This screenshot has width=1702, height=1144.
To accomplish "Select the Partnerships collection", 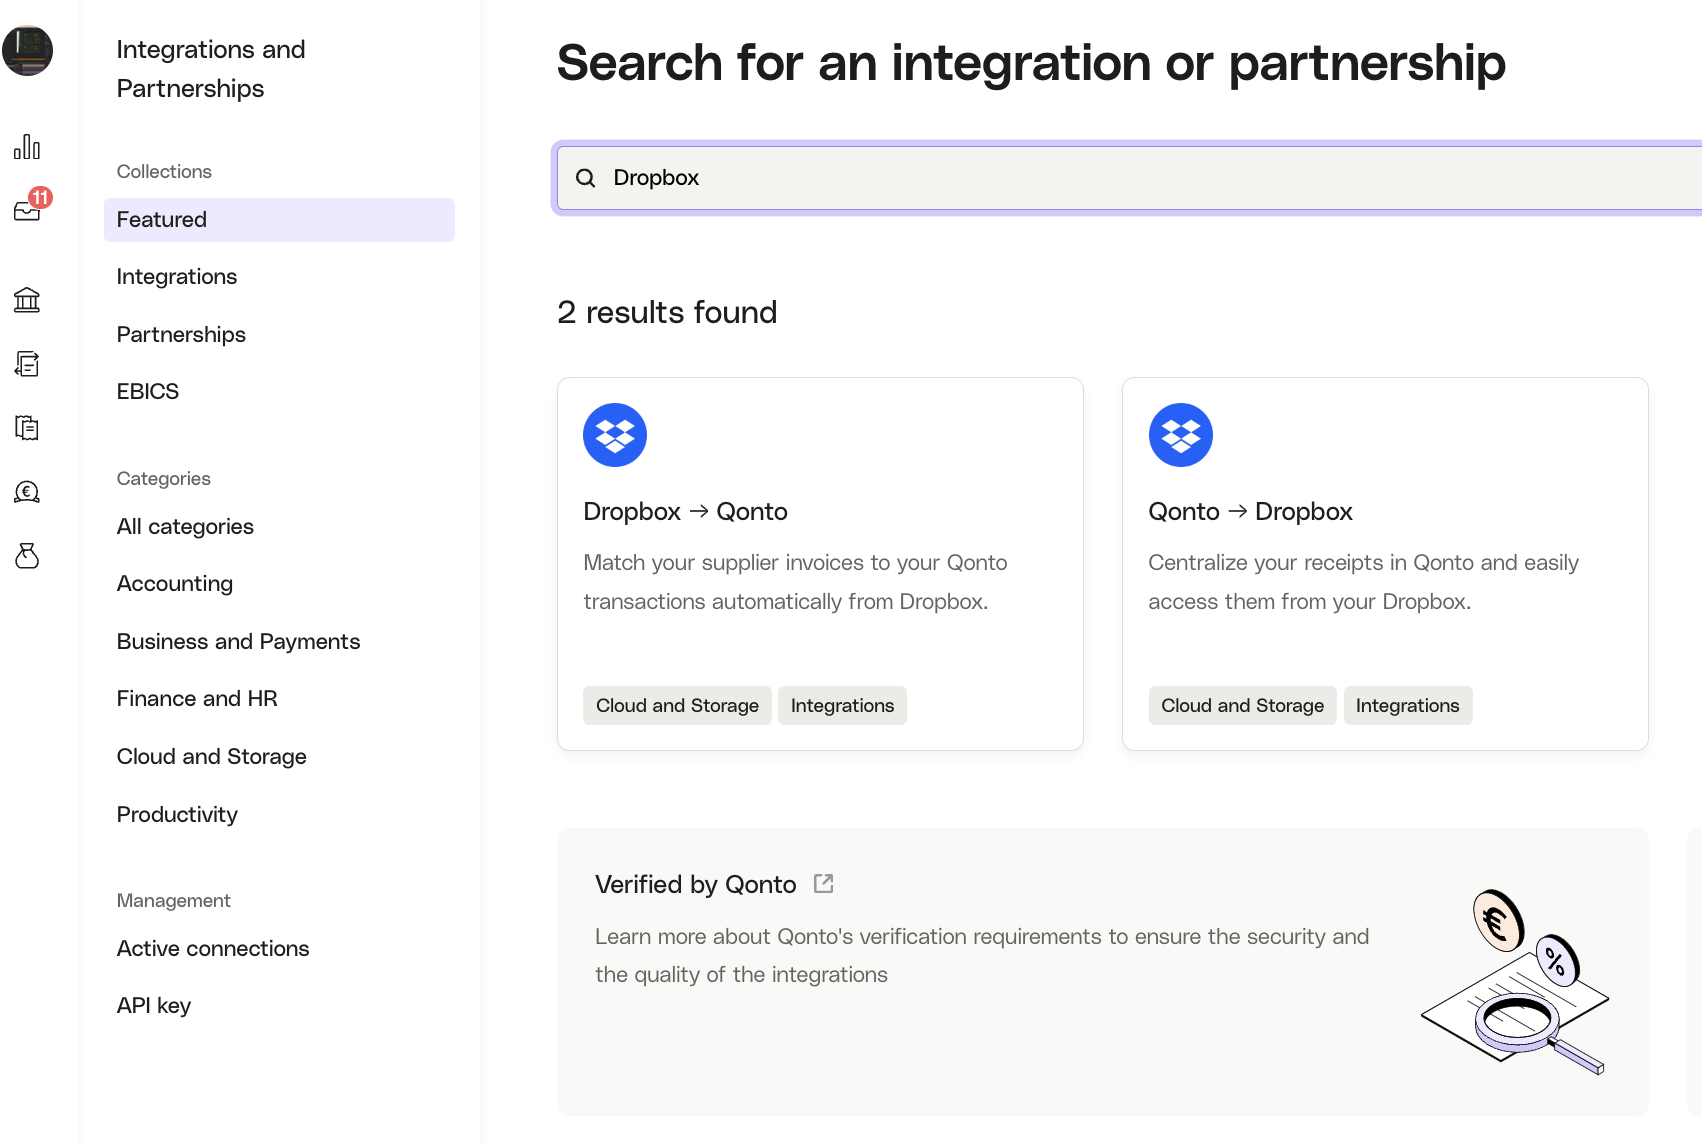I will pos(181,335).
